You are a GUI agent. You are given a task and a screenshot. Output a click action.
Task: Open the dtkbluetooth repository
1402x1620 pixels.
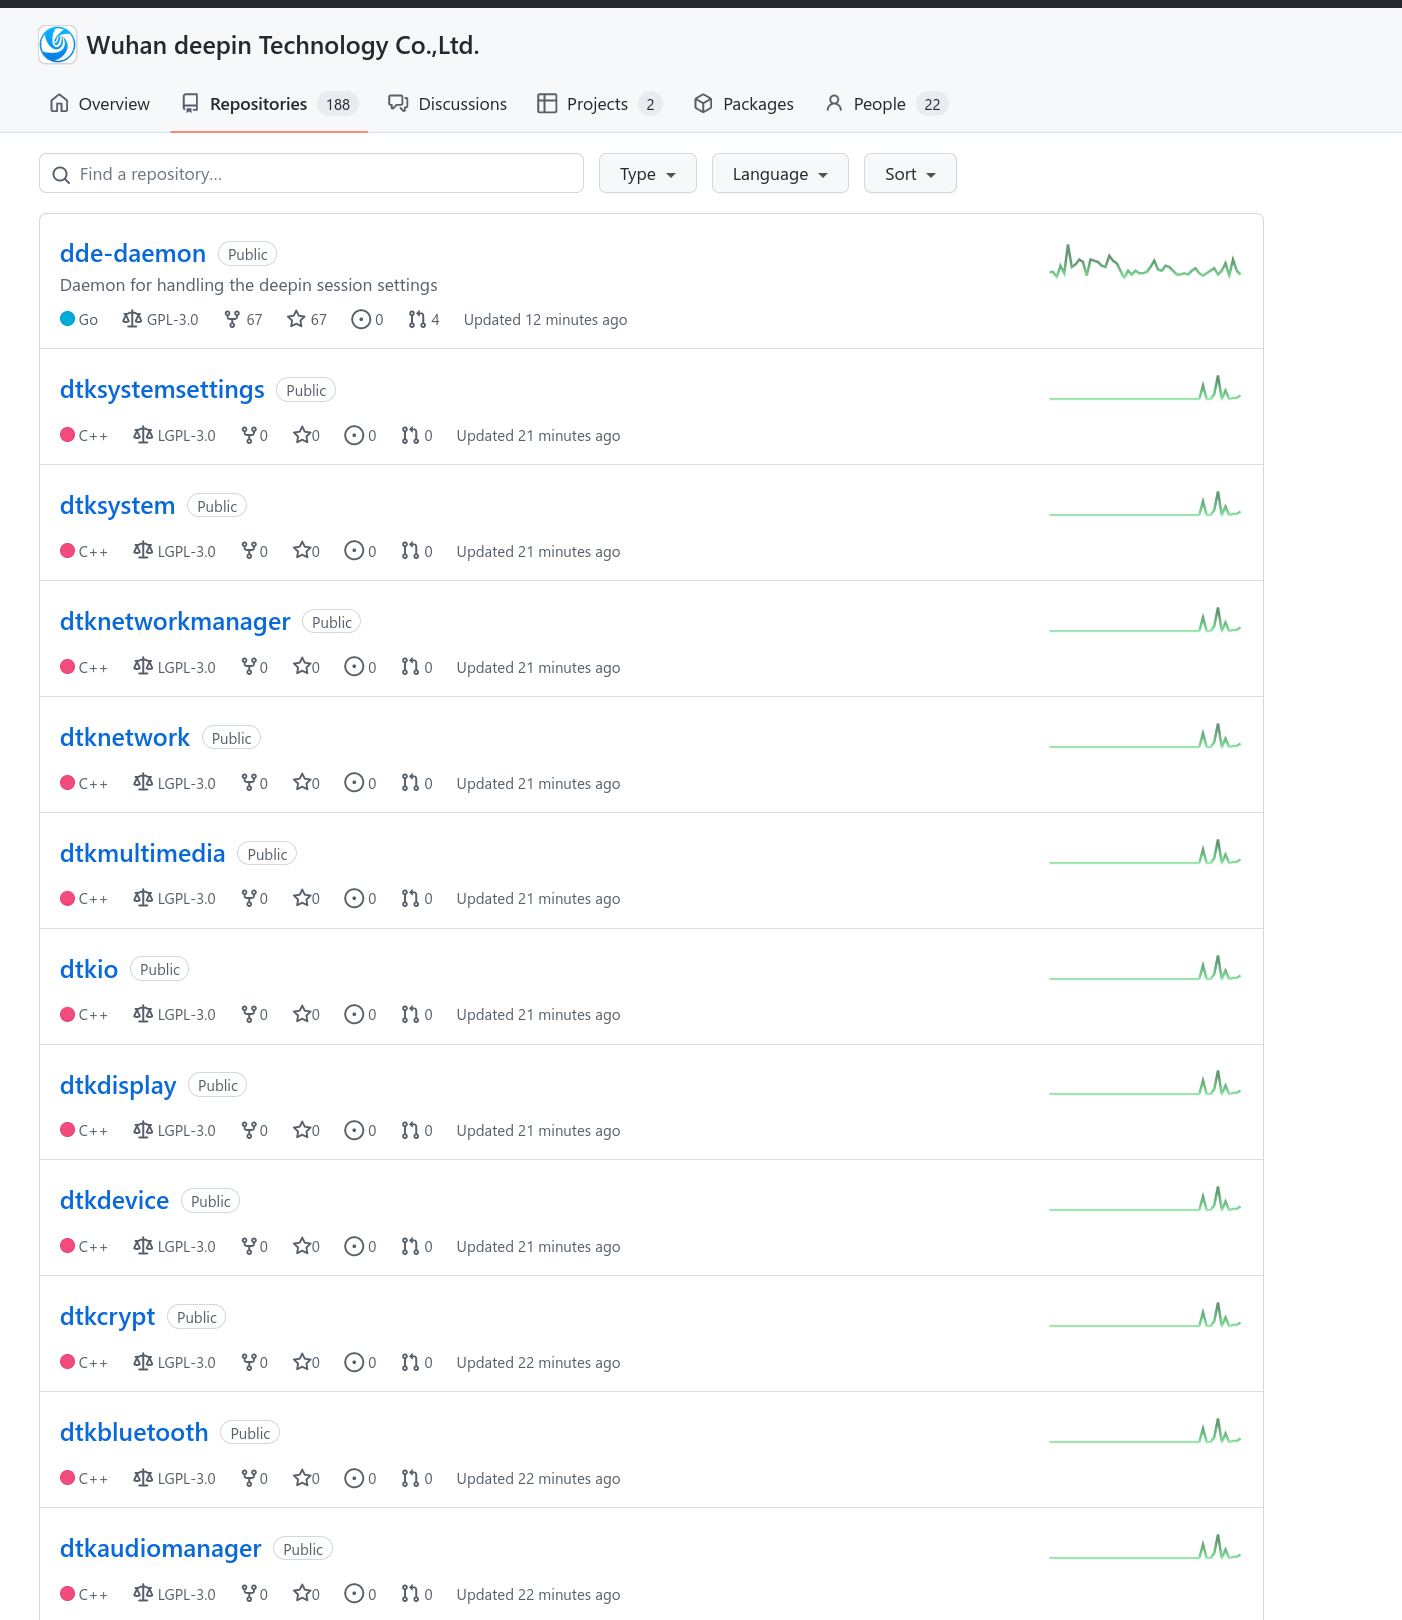pos(134,1433)
